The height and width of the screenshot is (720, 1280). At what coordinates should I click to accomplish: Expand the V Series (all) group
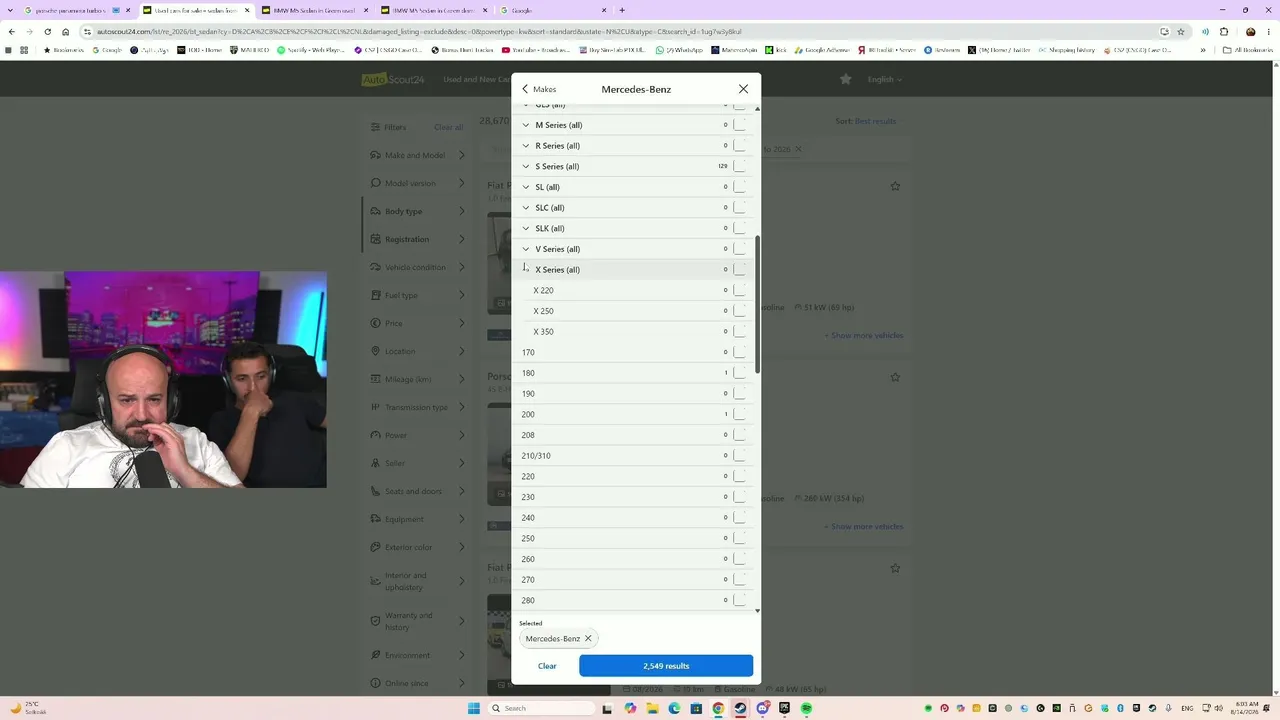(526, 249)
